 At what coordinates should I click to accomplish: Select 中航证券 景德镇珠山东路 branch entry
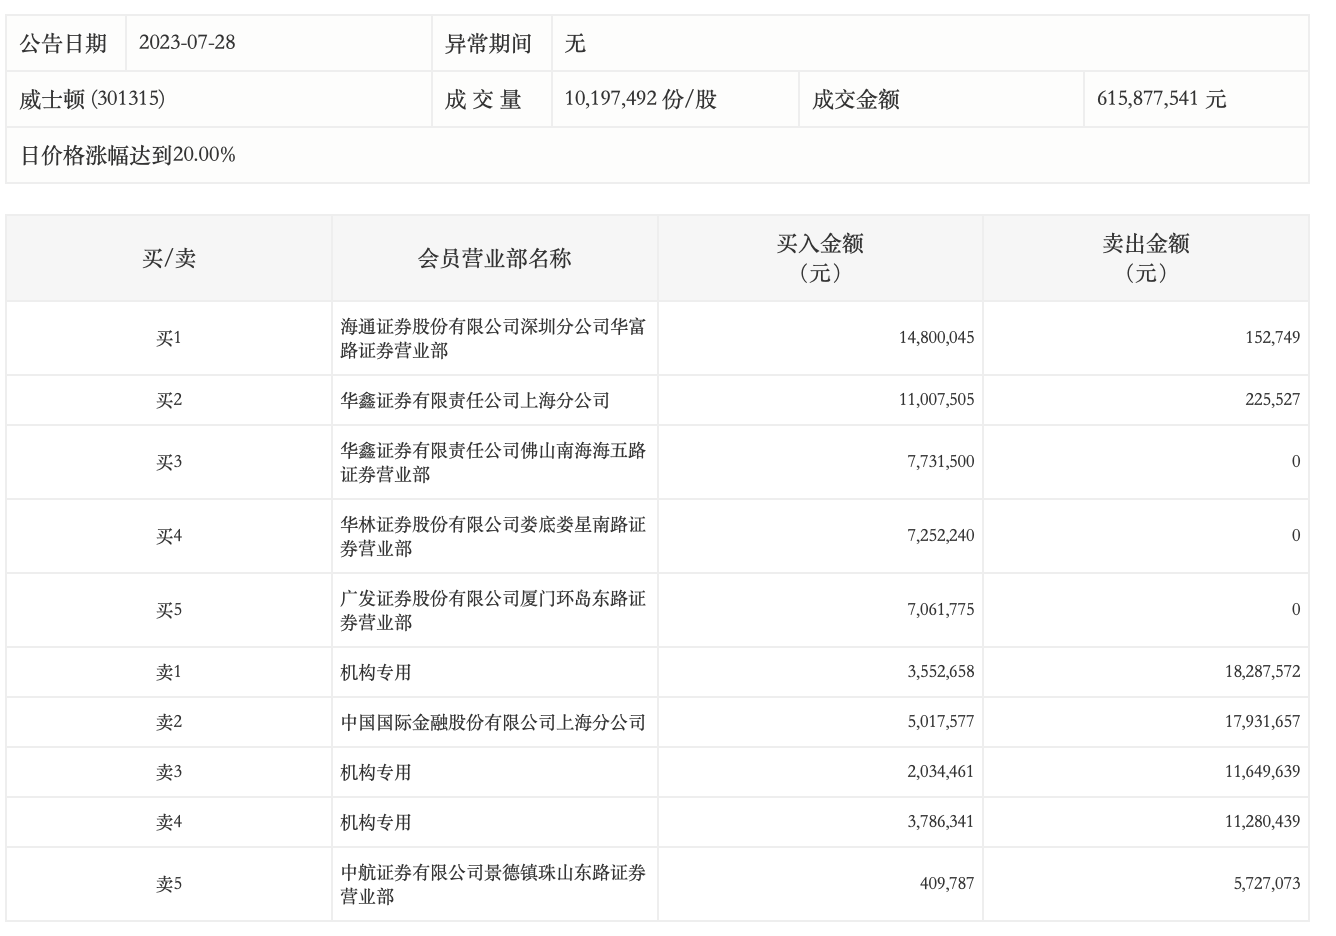pyautogui.click(x=493, y=884)
